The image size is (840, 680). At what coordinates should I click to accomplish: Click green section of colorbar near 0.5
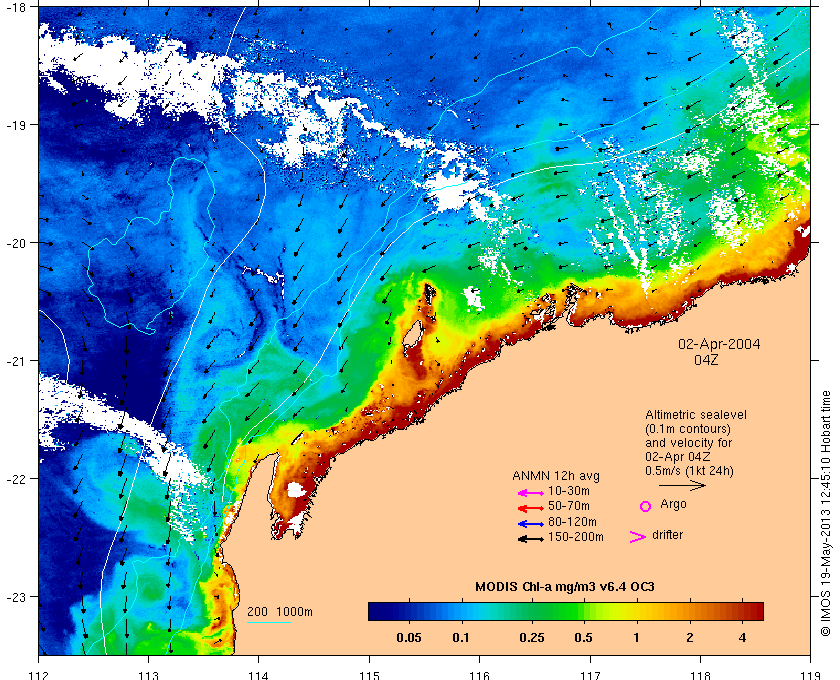(576, 611)
